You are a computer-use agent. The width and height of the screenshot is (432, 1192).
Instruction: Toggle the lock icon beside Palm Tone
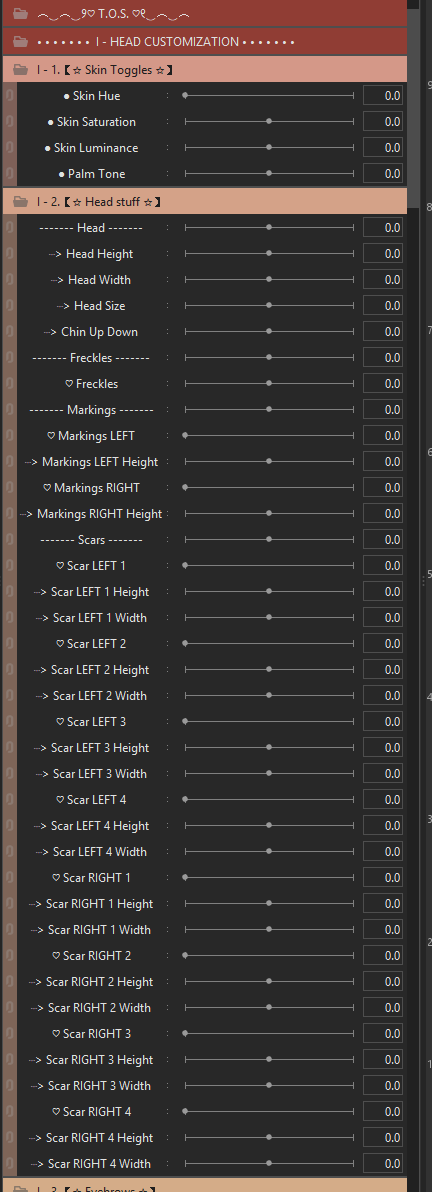coord(9,173)
